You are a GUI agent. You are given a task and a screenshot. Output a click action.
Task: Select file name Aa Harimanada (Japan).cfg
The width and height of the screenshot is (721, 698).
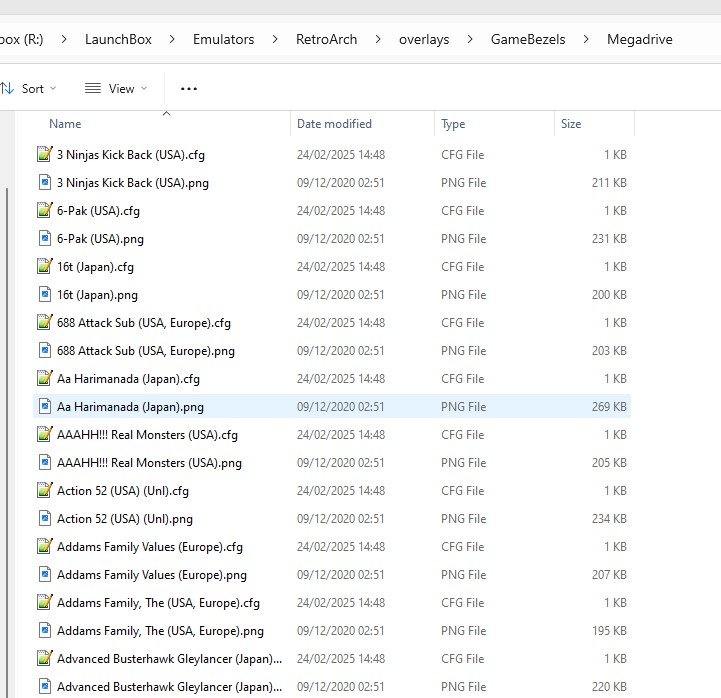coord(128,379)
